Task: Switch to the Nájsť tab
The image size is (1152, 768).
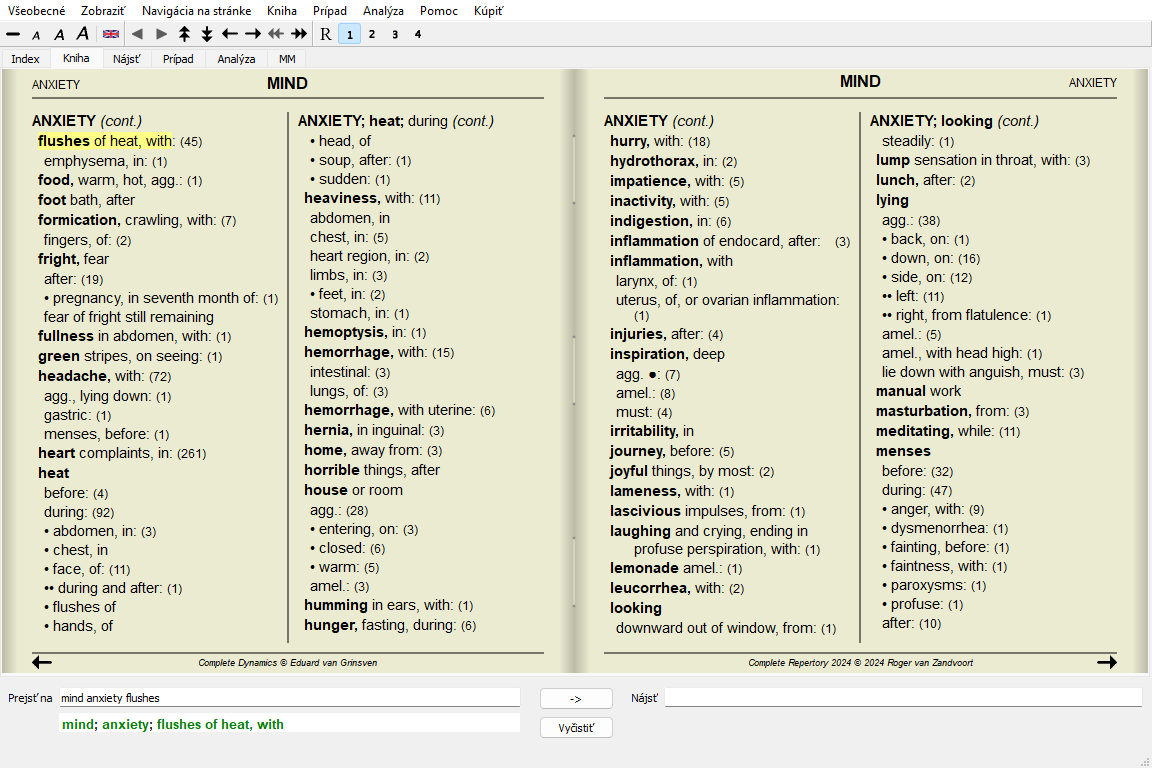Action: click(x=127, y=59)
